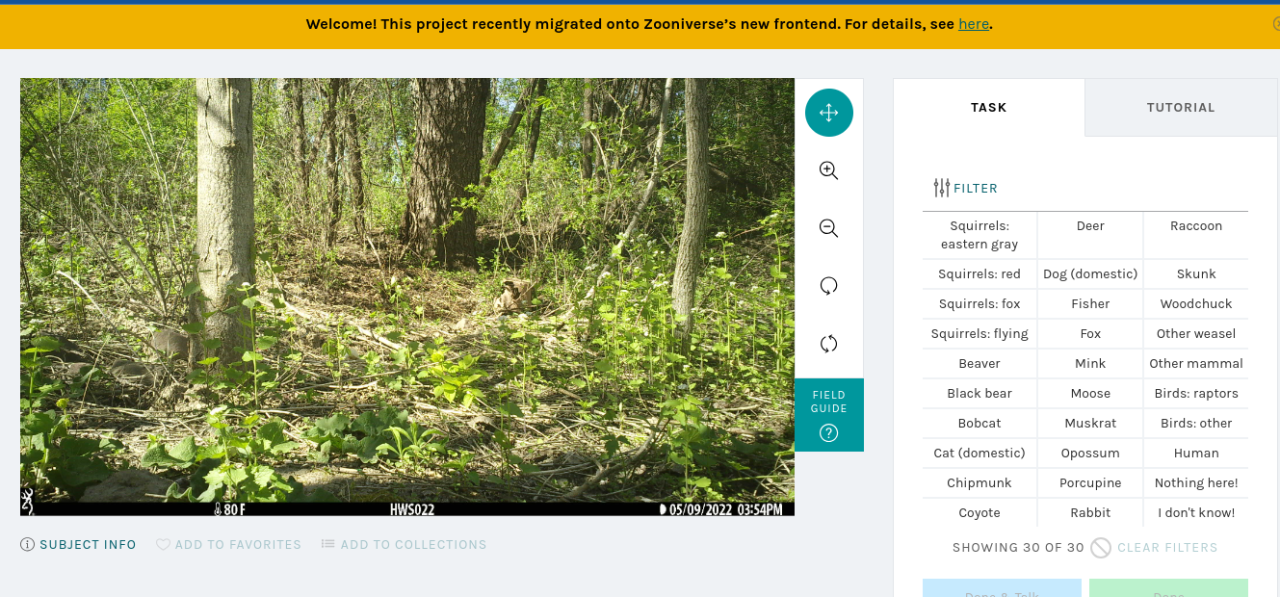Click the camera trap image
The width and height of the screenshot is (1280, 597).
click(407, 297)
